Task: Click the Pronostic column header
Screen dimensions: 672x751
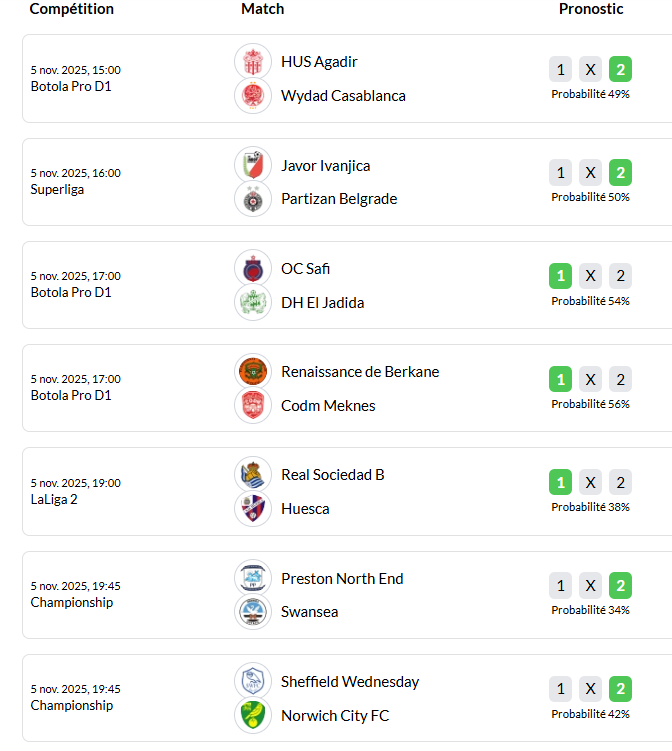Action: click(591, 9)
